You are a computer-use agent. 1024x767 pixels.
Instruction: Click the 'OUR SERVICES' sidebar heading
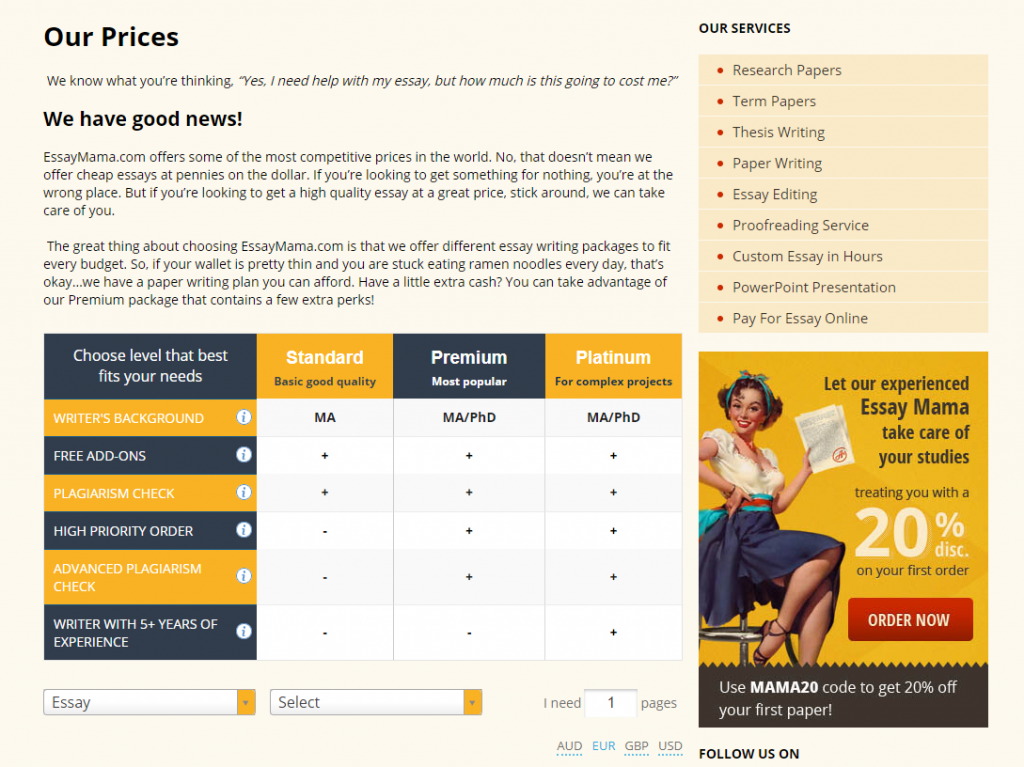pyautogui.click(x=744, y=28)
